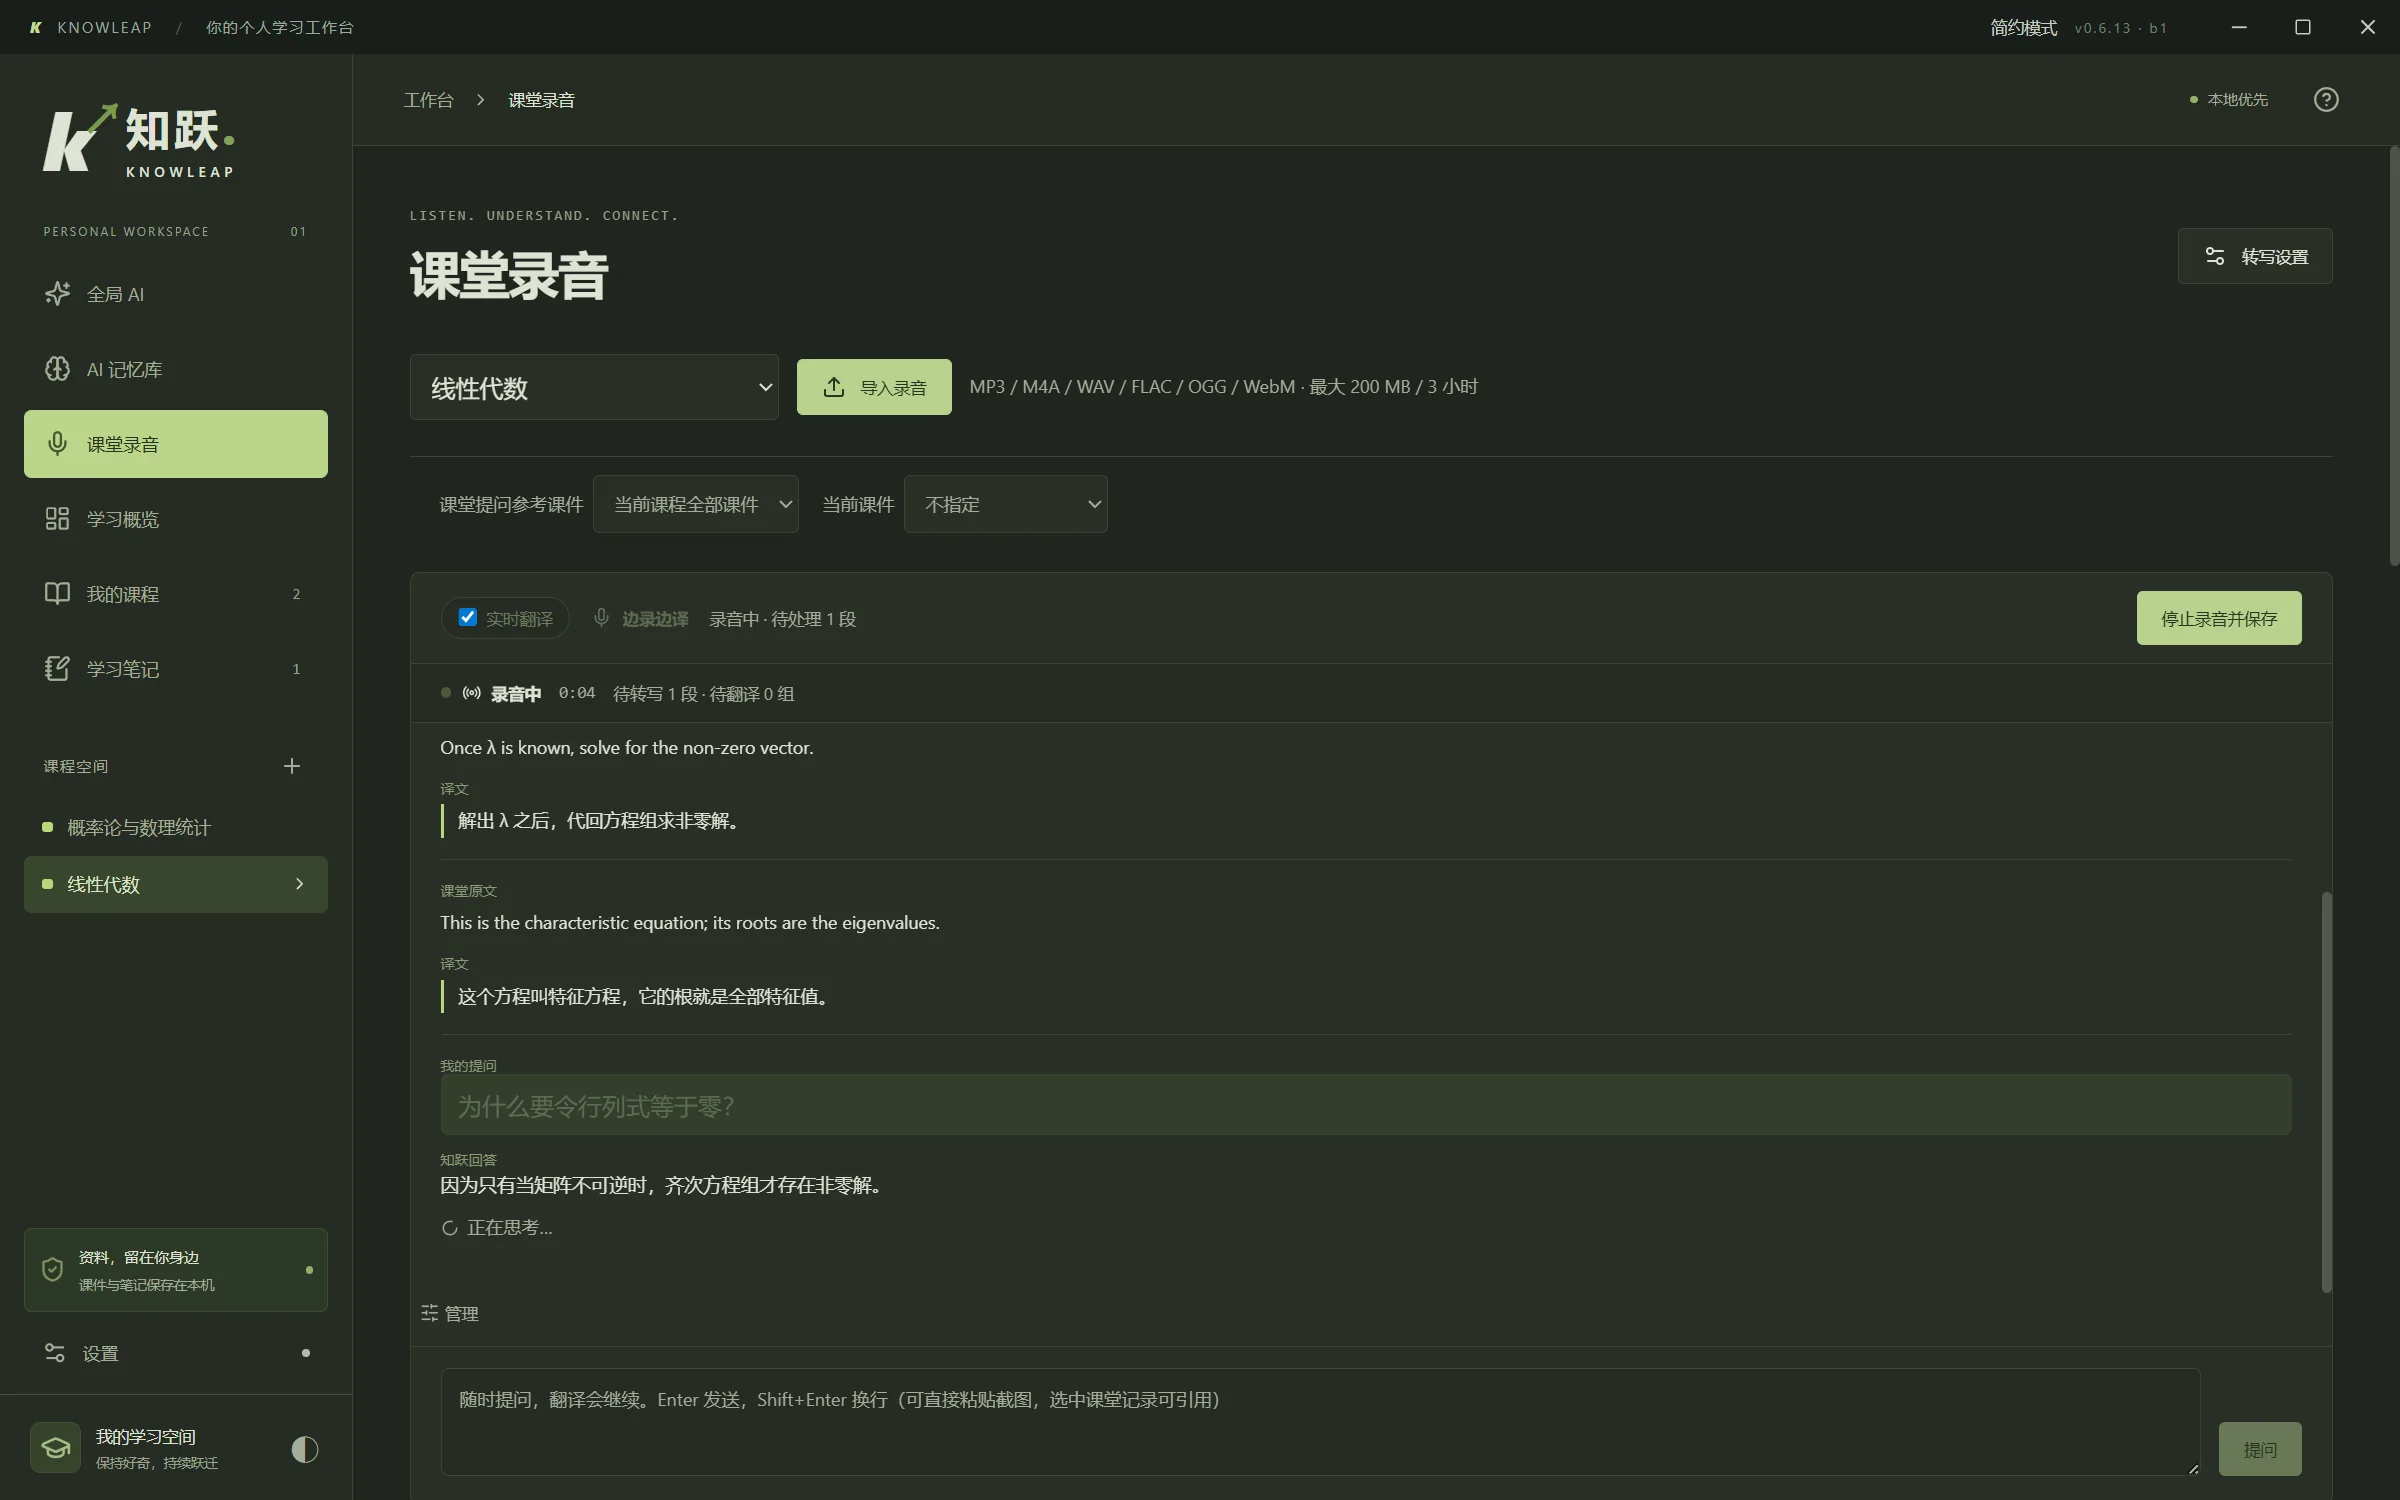Screen dimensions: 2400x1500
Task: Click the 录音中 broadcast signal icon
Action: [472, 693]
